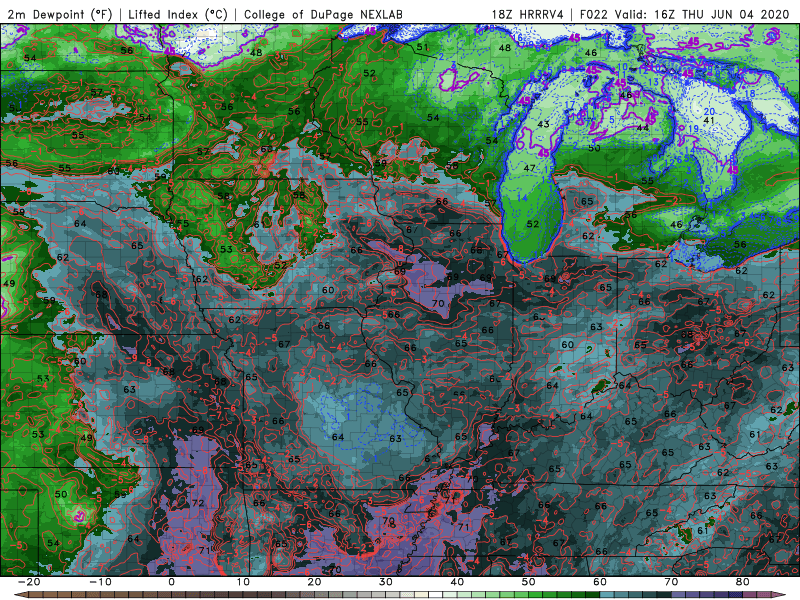The image size is (800, 600).
Task: Click the 72 dewpoint value on the map
Action: tap(198, 503)
